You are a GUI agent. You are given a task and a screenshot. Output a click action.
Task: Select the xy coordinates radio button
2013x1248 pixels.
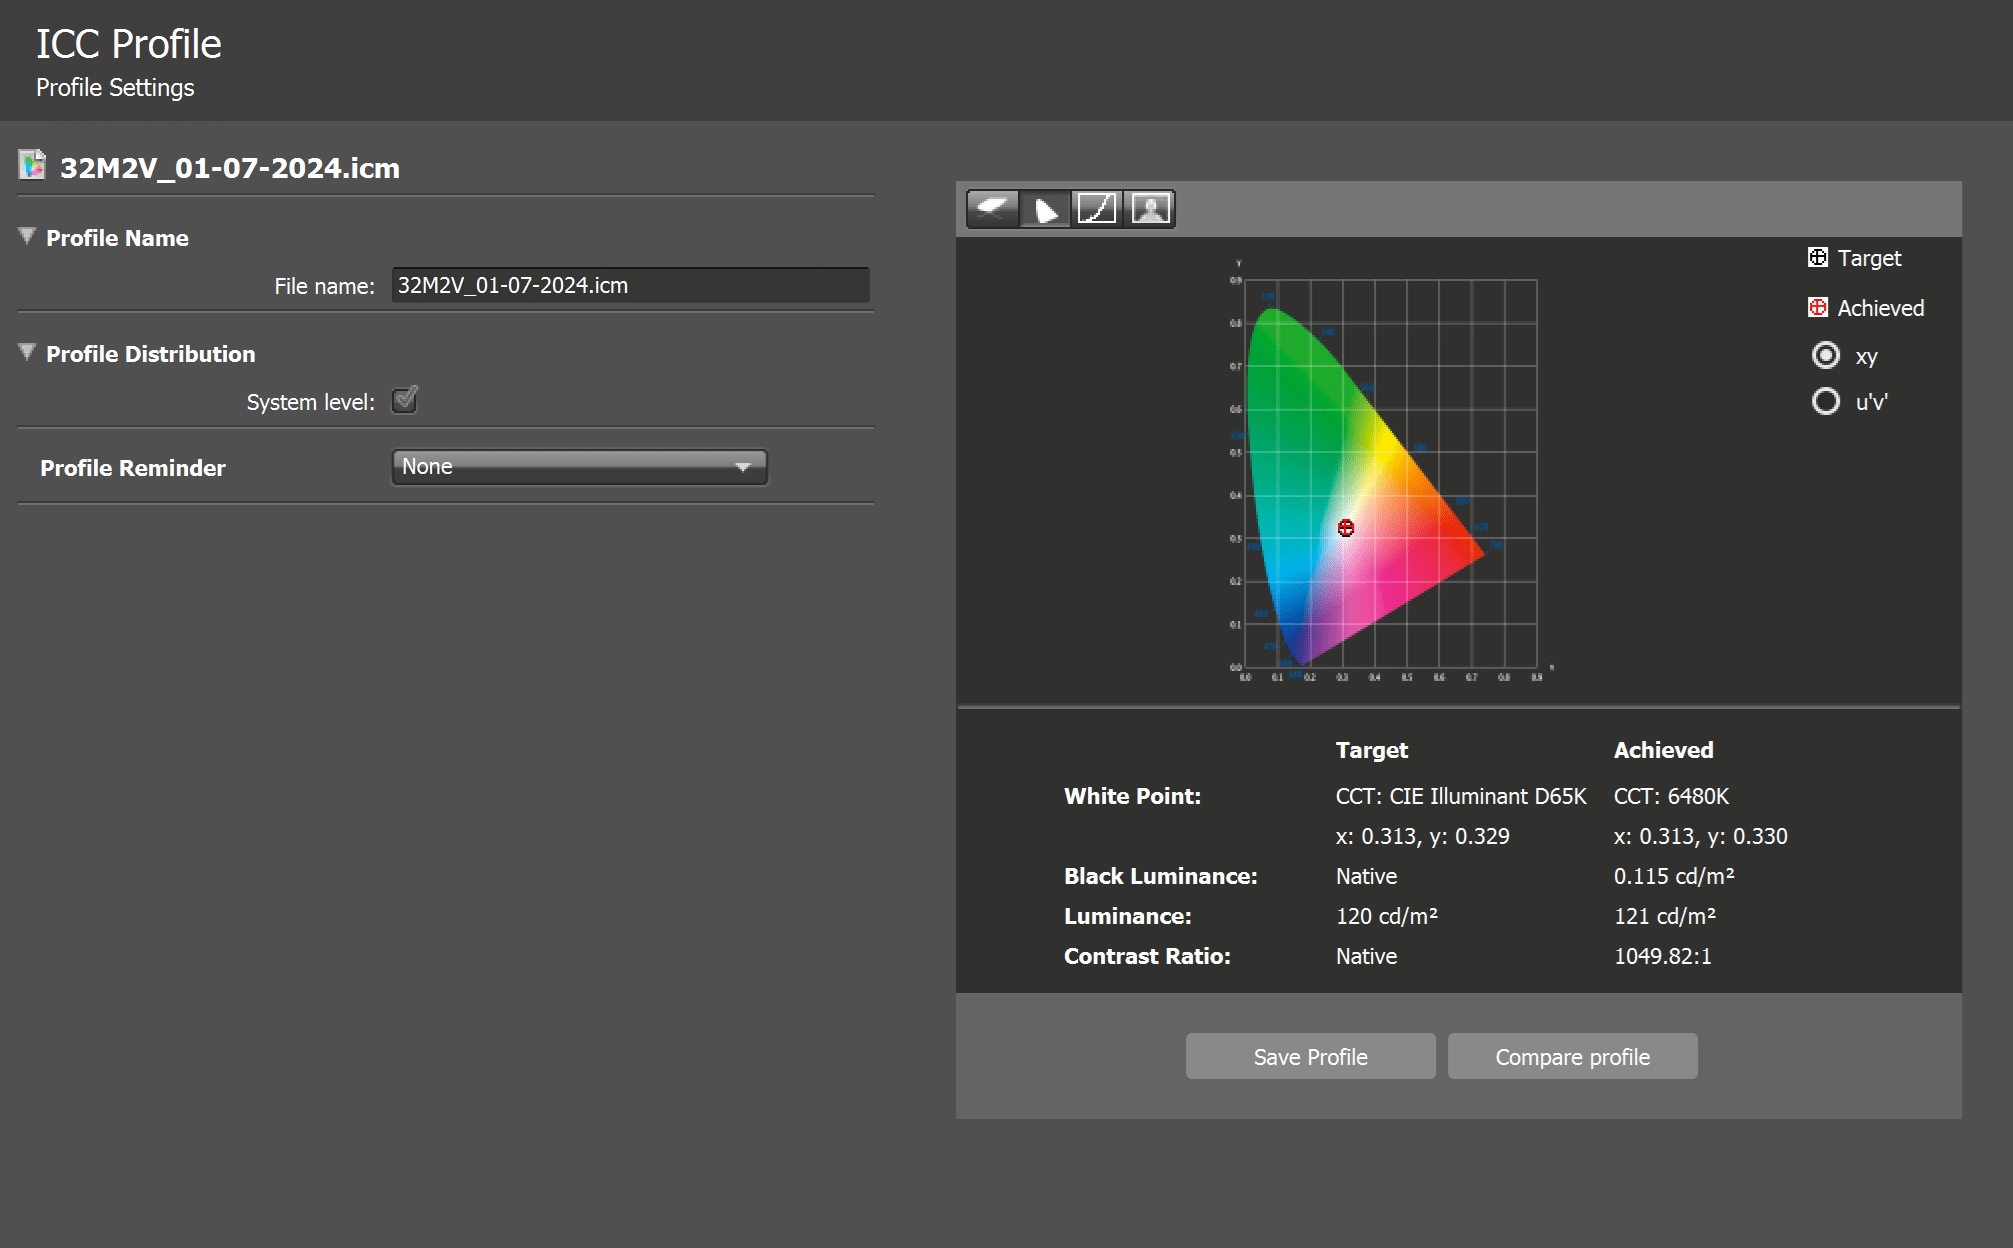tap(1826, 356)
